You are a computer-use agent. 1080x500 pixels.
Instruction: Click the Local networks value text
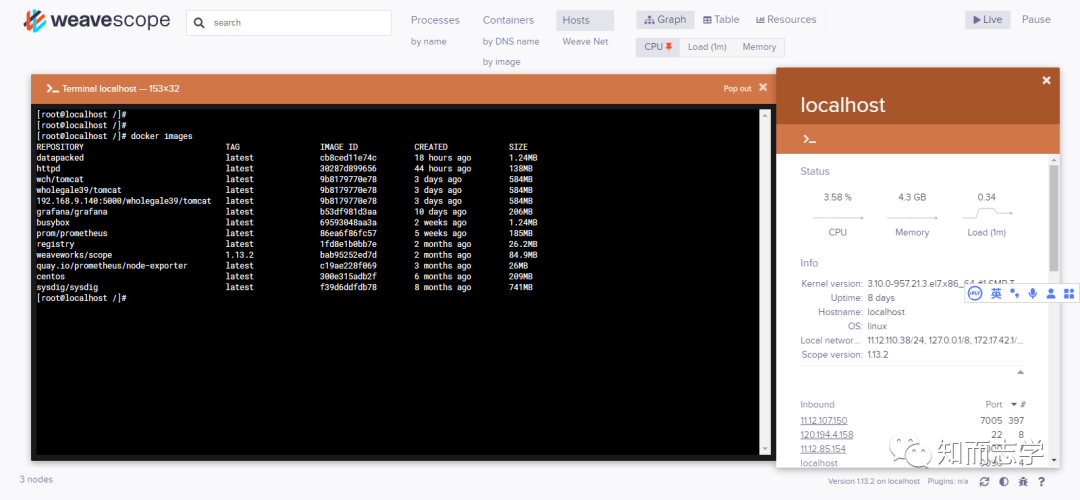click(946, 340)
